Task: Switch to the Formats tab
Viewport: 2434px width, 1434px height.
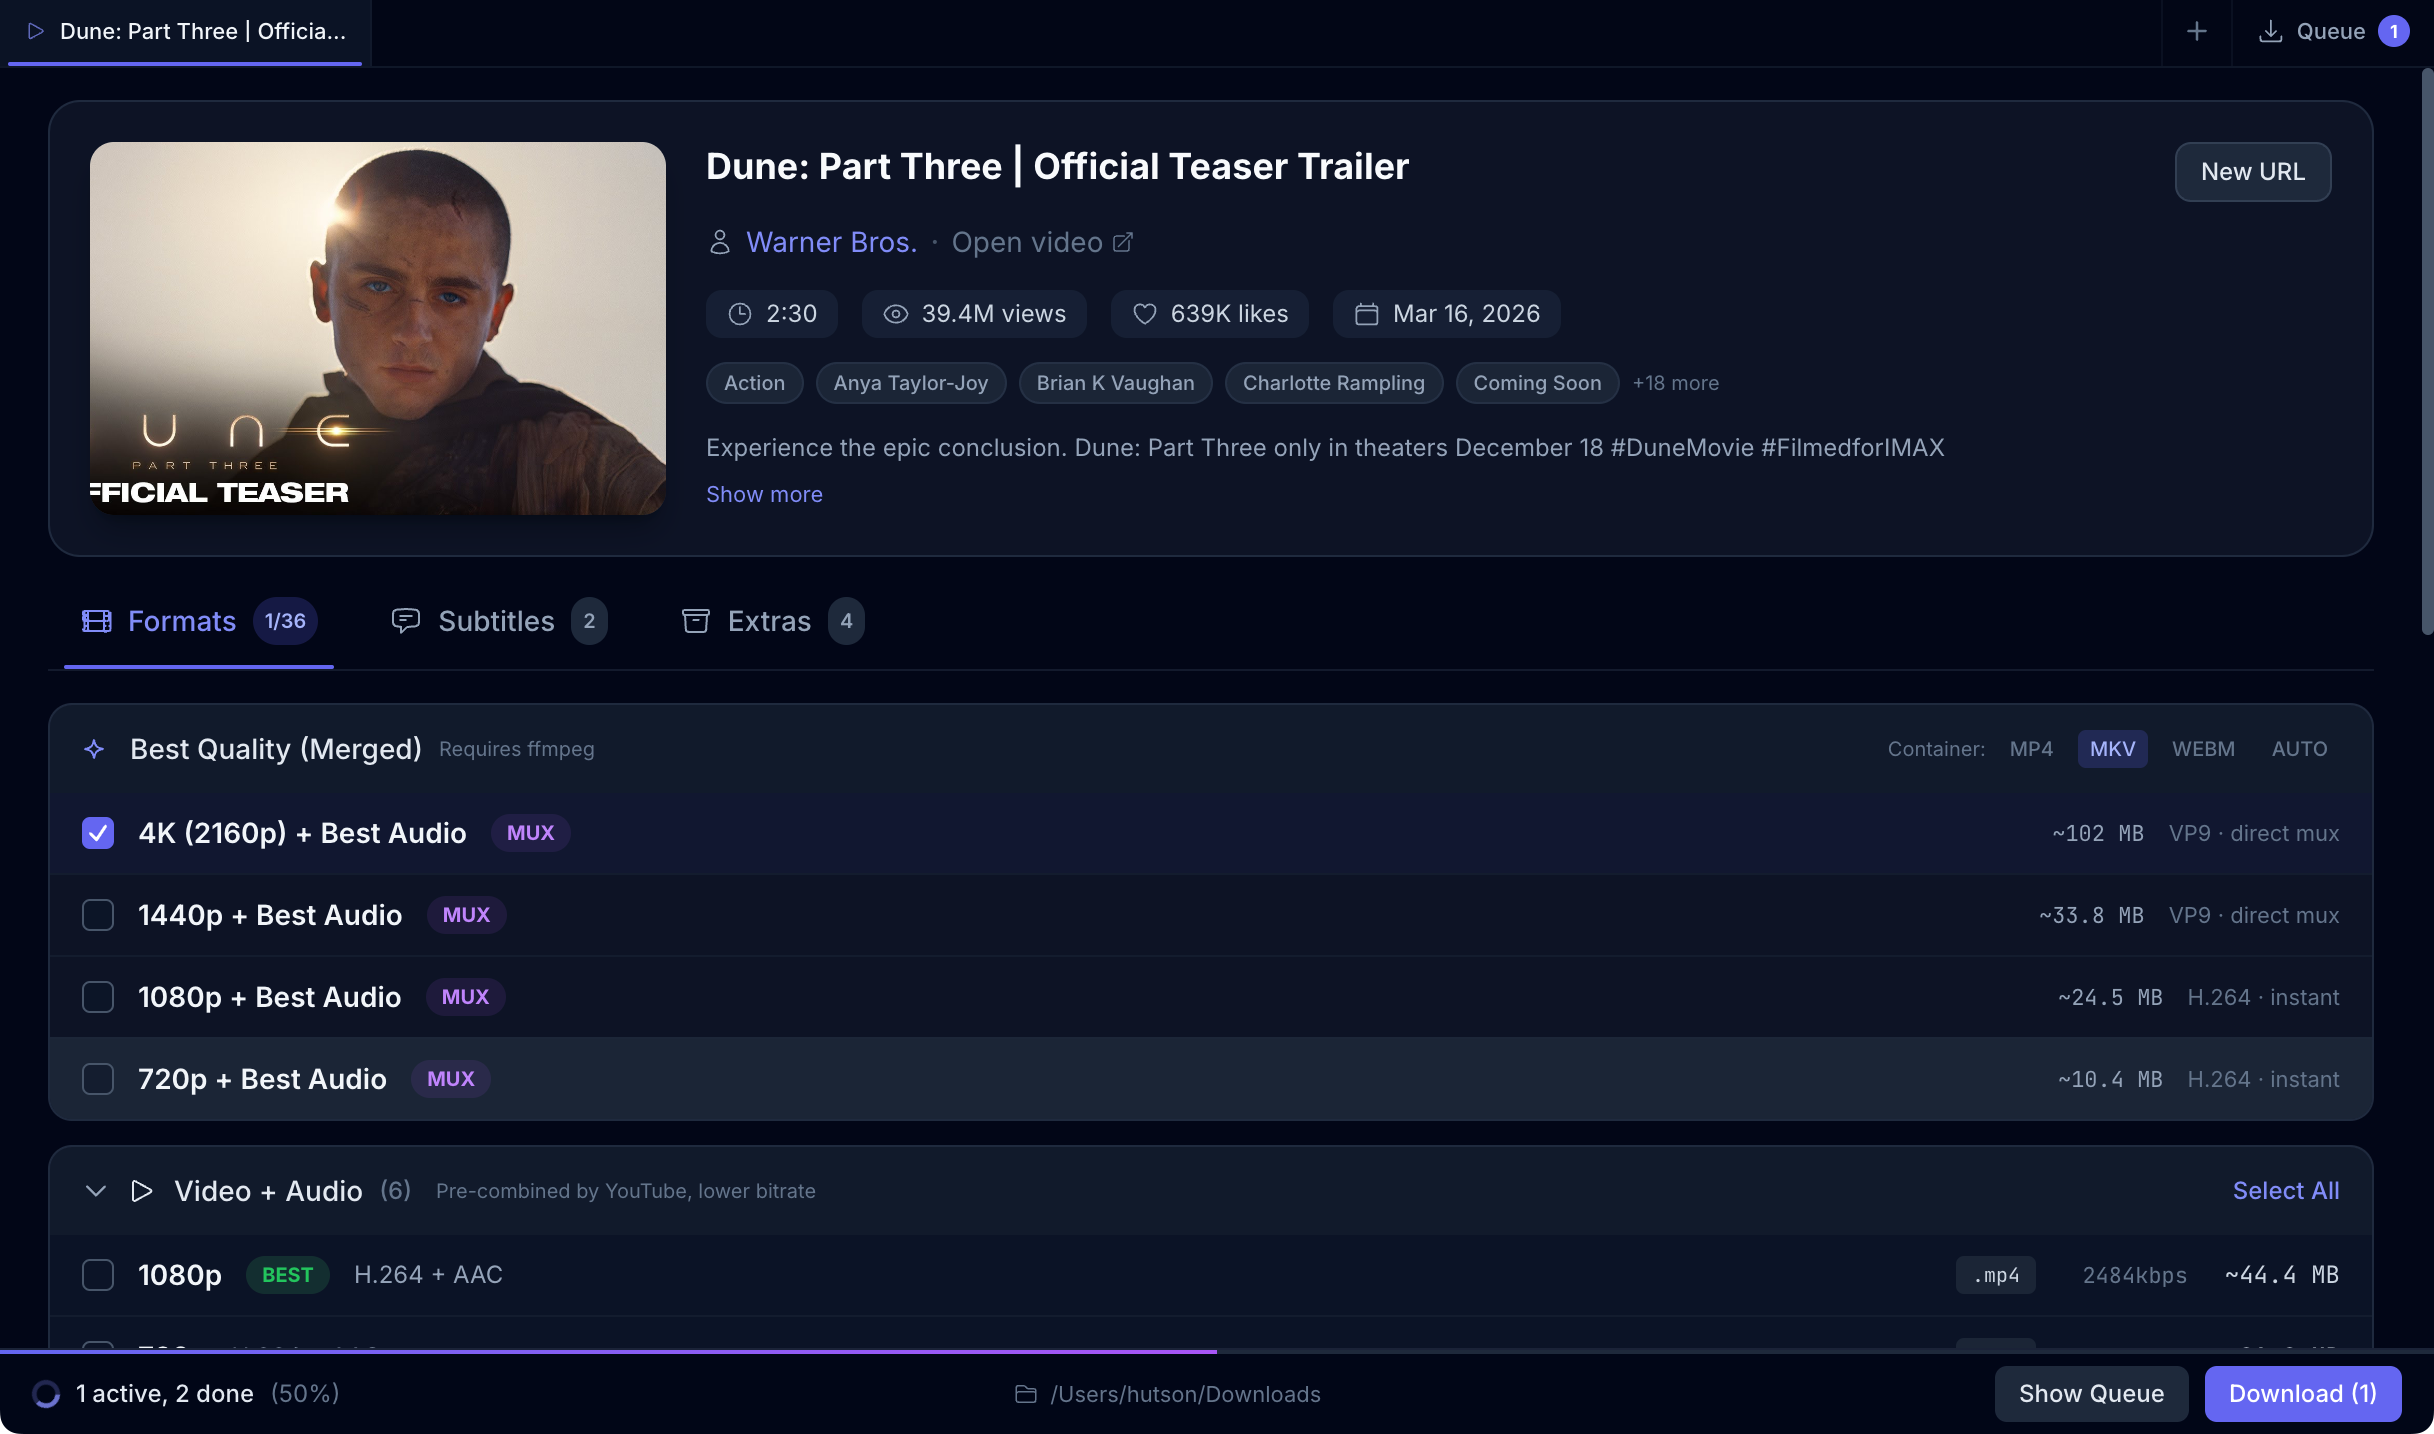Action: click(199, 621)
